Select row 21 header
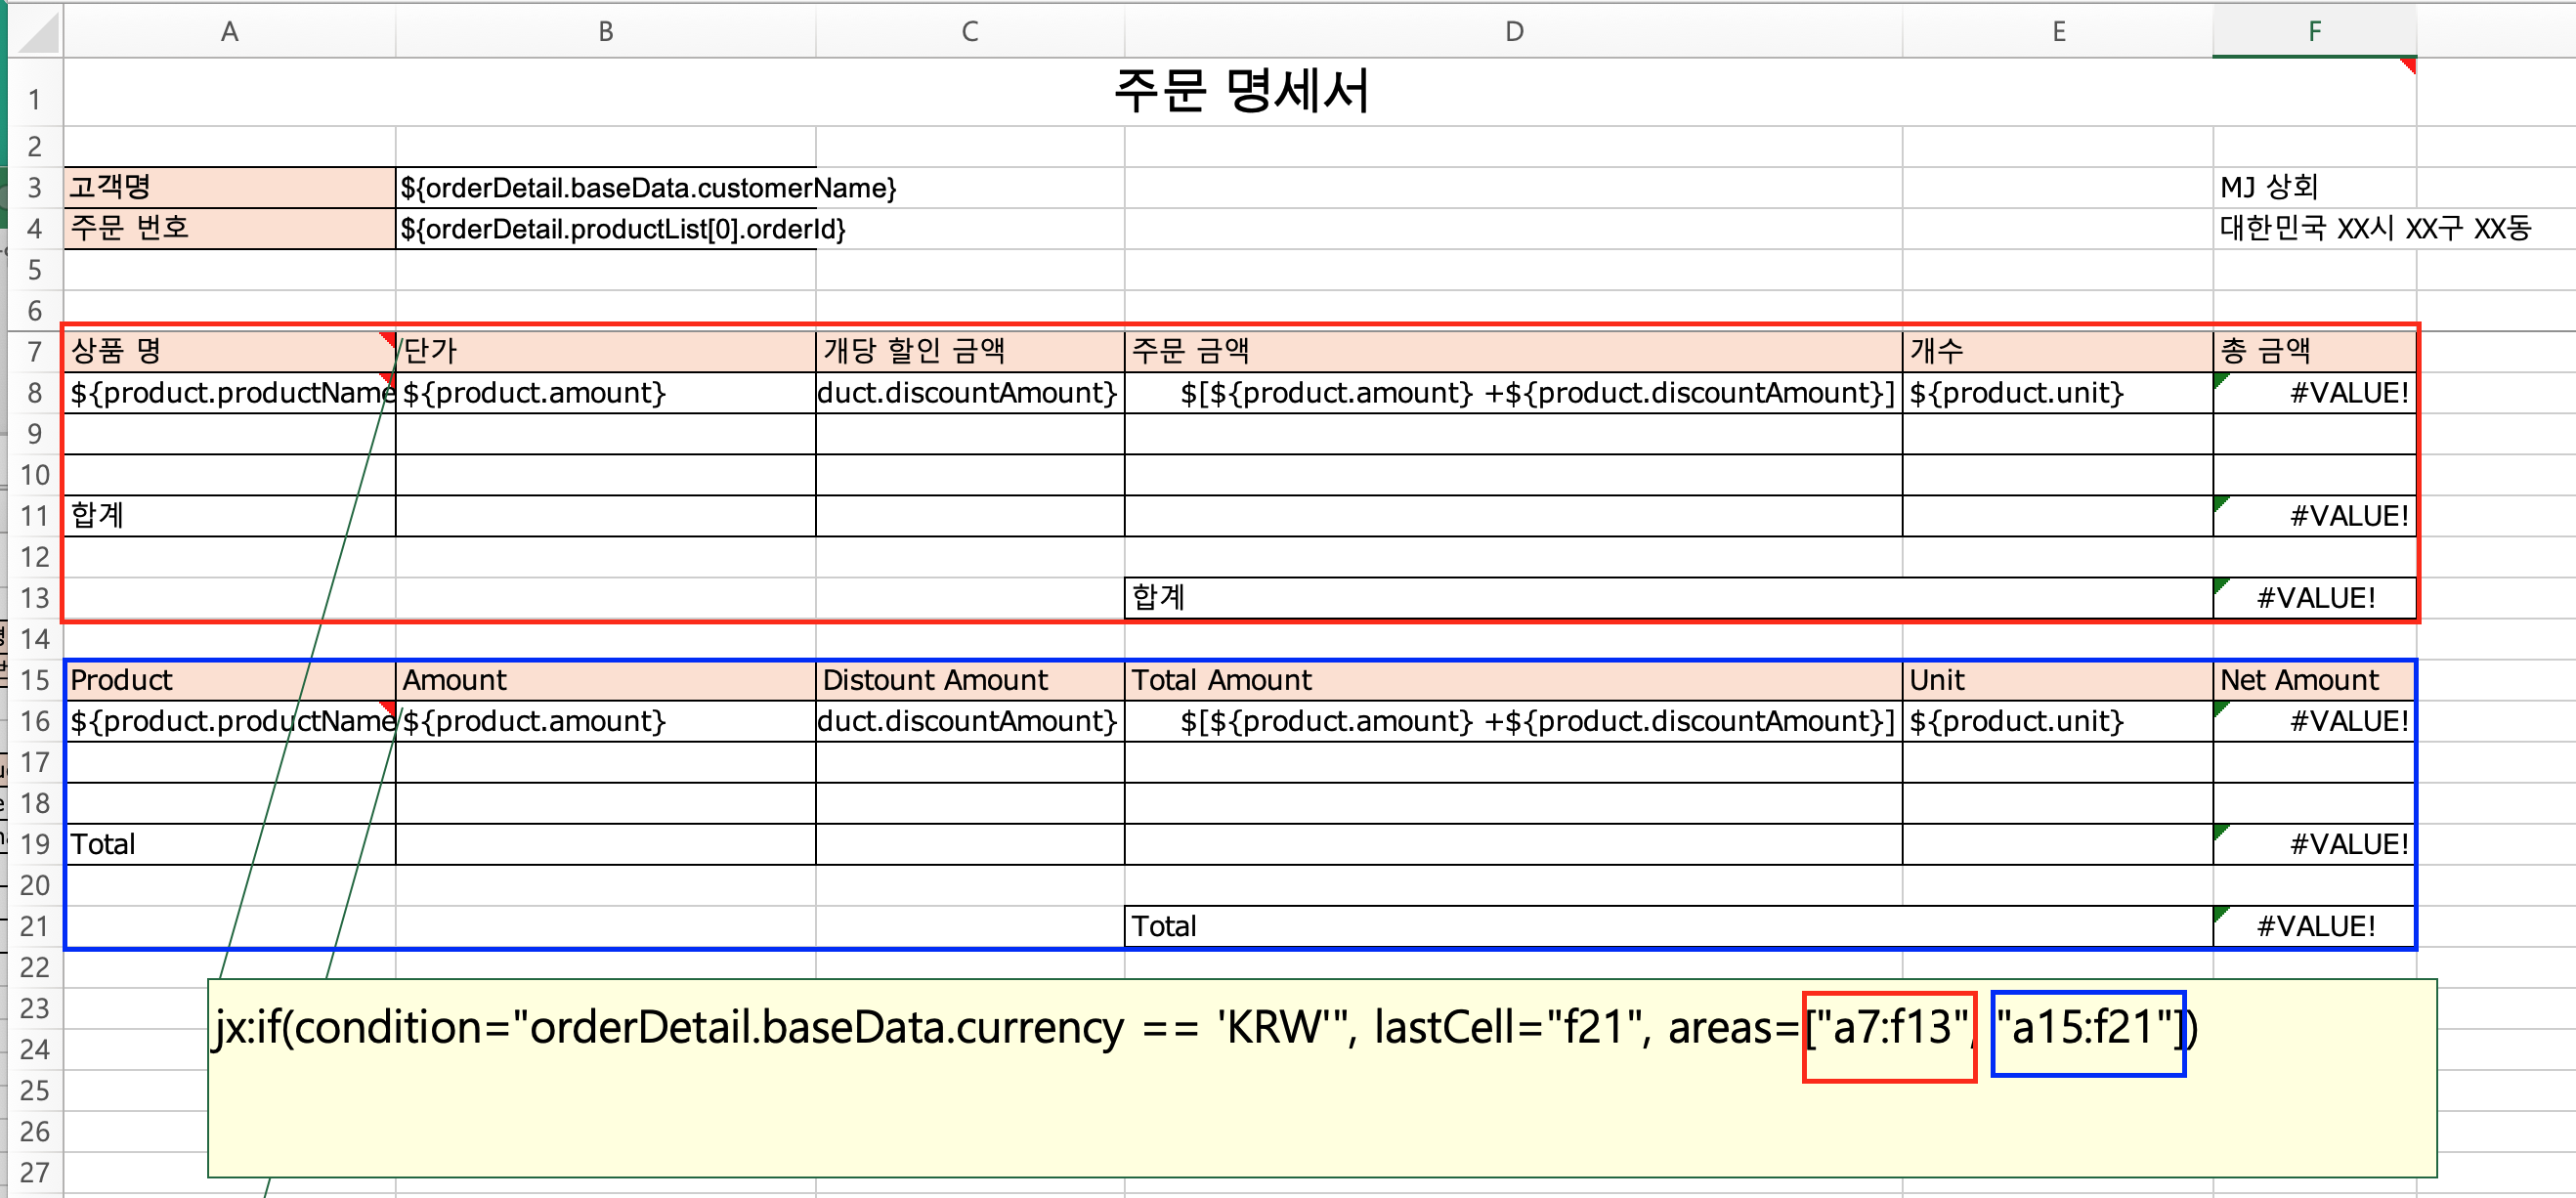 [35, 926]
